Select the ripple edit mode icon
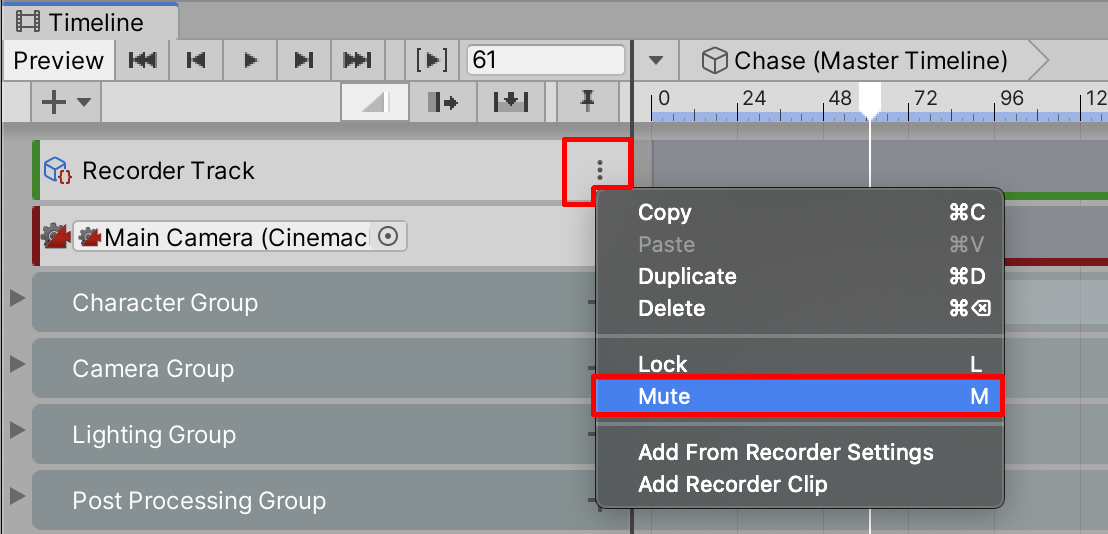Screen dimensions: 1108x534 [x=443, y=102]
